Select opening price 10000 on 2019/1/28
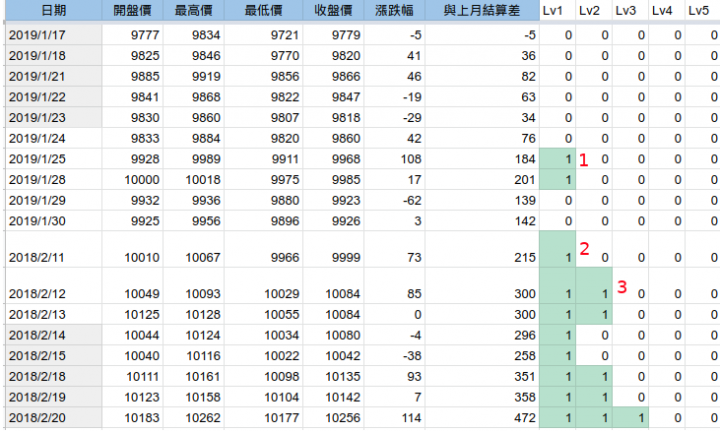This screenshot has width=720, height=432. point(132,180)
